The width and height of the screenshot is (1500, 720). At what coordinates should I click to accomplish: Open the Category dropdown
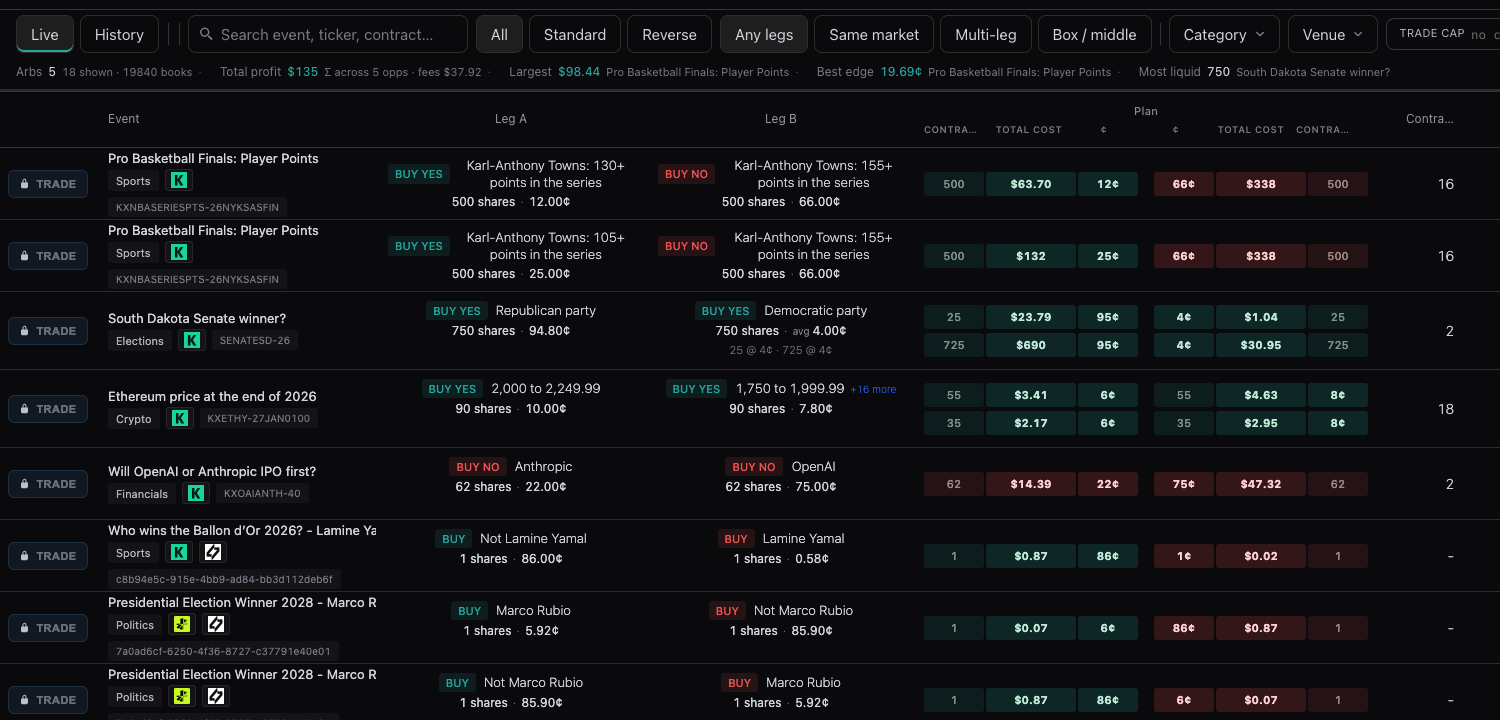[1224, 34]
